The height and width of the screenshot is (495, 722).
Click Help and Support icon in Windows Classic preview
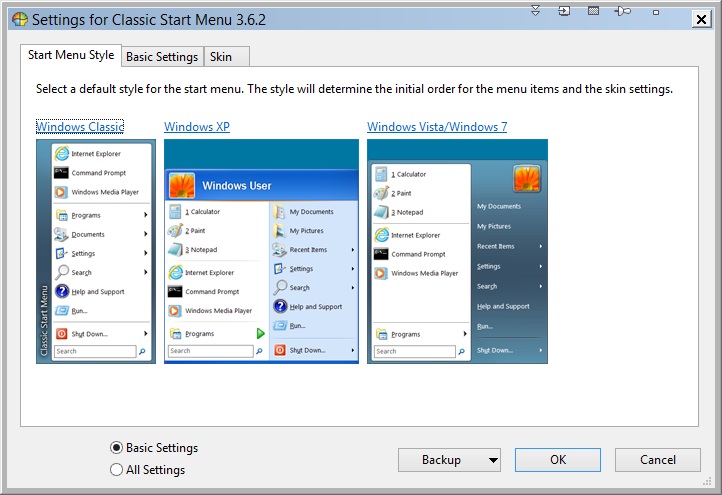pyautogui.click(x=62, y=291)
